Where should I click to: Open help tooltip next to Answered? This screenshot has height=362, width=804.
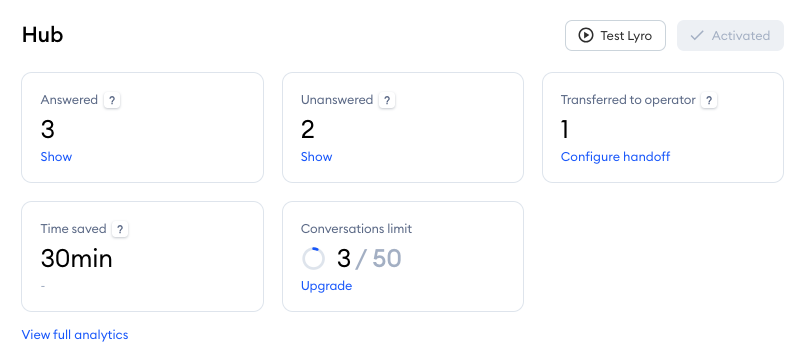click(112, 100)
